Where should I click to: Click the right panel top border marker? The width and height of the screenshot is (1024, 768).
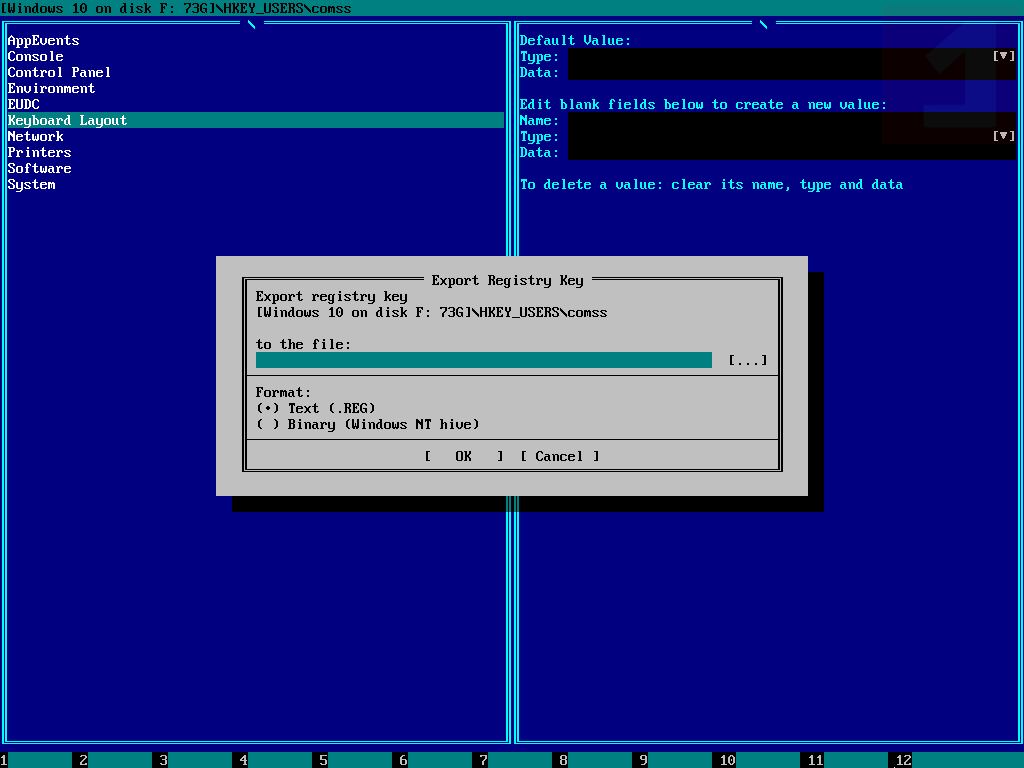tap(763, 24)
